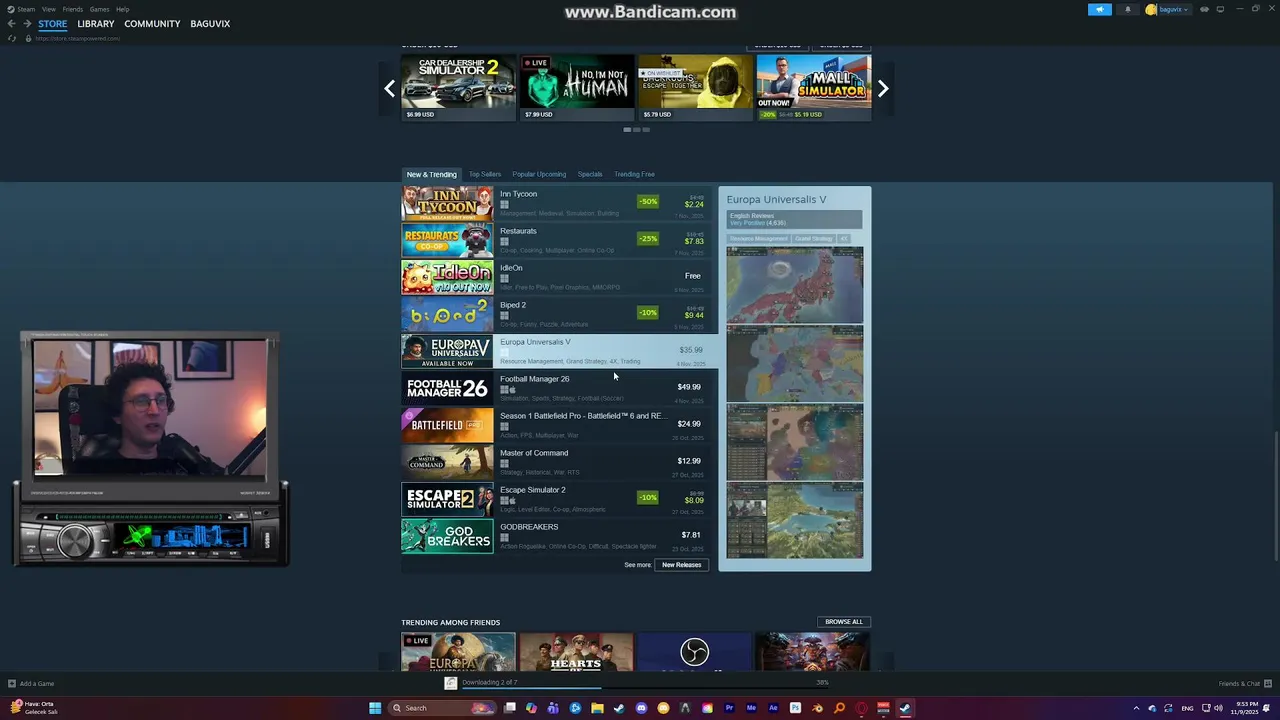Select the Top Sellers tab
The image size is (1280, 720).
pyautogui.click(x=485, y=174)
